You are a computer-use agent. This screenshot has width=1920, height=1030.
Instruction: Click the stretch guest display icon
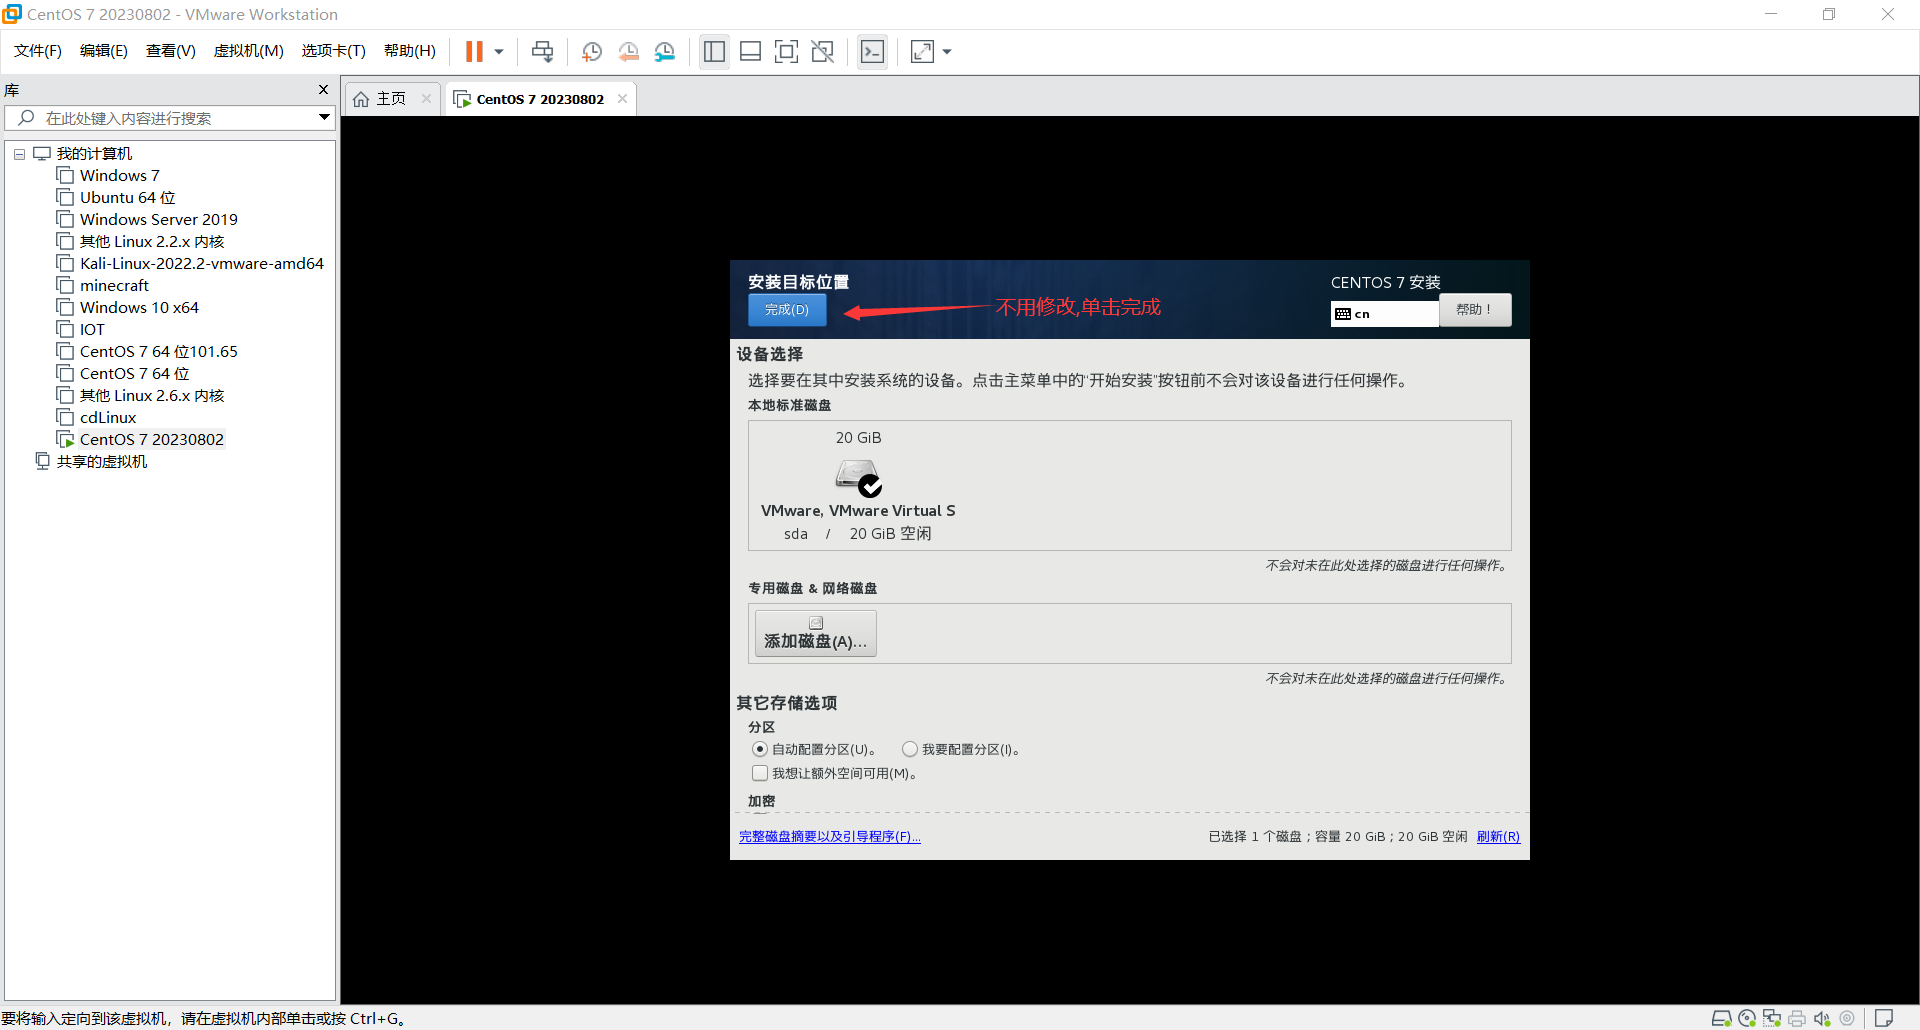[x=922, y=51]
